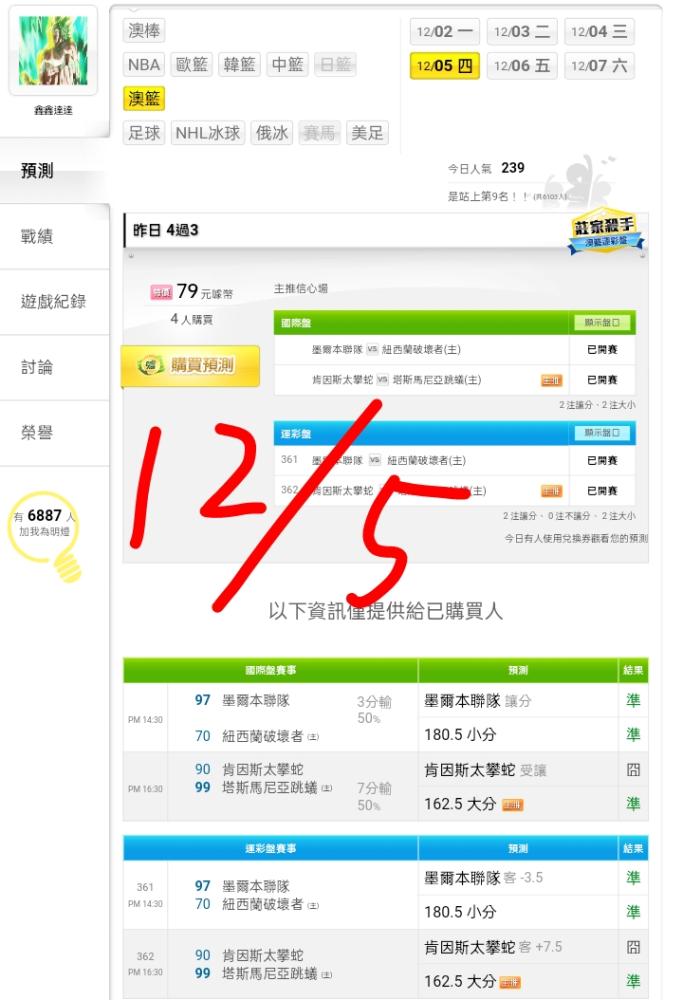Select the 足球 sport tab

tap(144, 133)
